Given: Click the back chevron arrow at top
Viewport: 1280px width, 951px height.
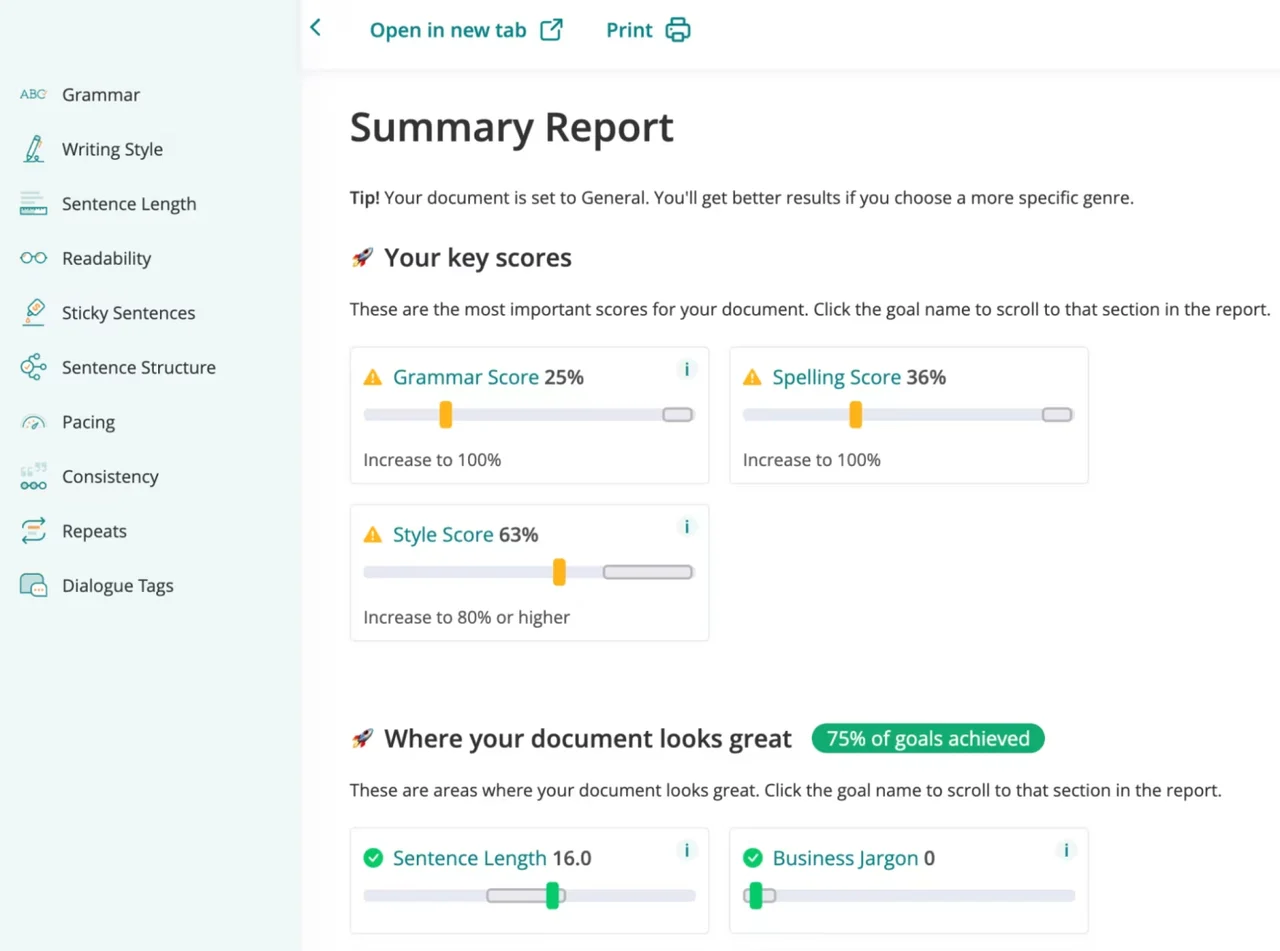Looking at the screenshot, I should pos(315,28).
